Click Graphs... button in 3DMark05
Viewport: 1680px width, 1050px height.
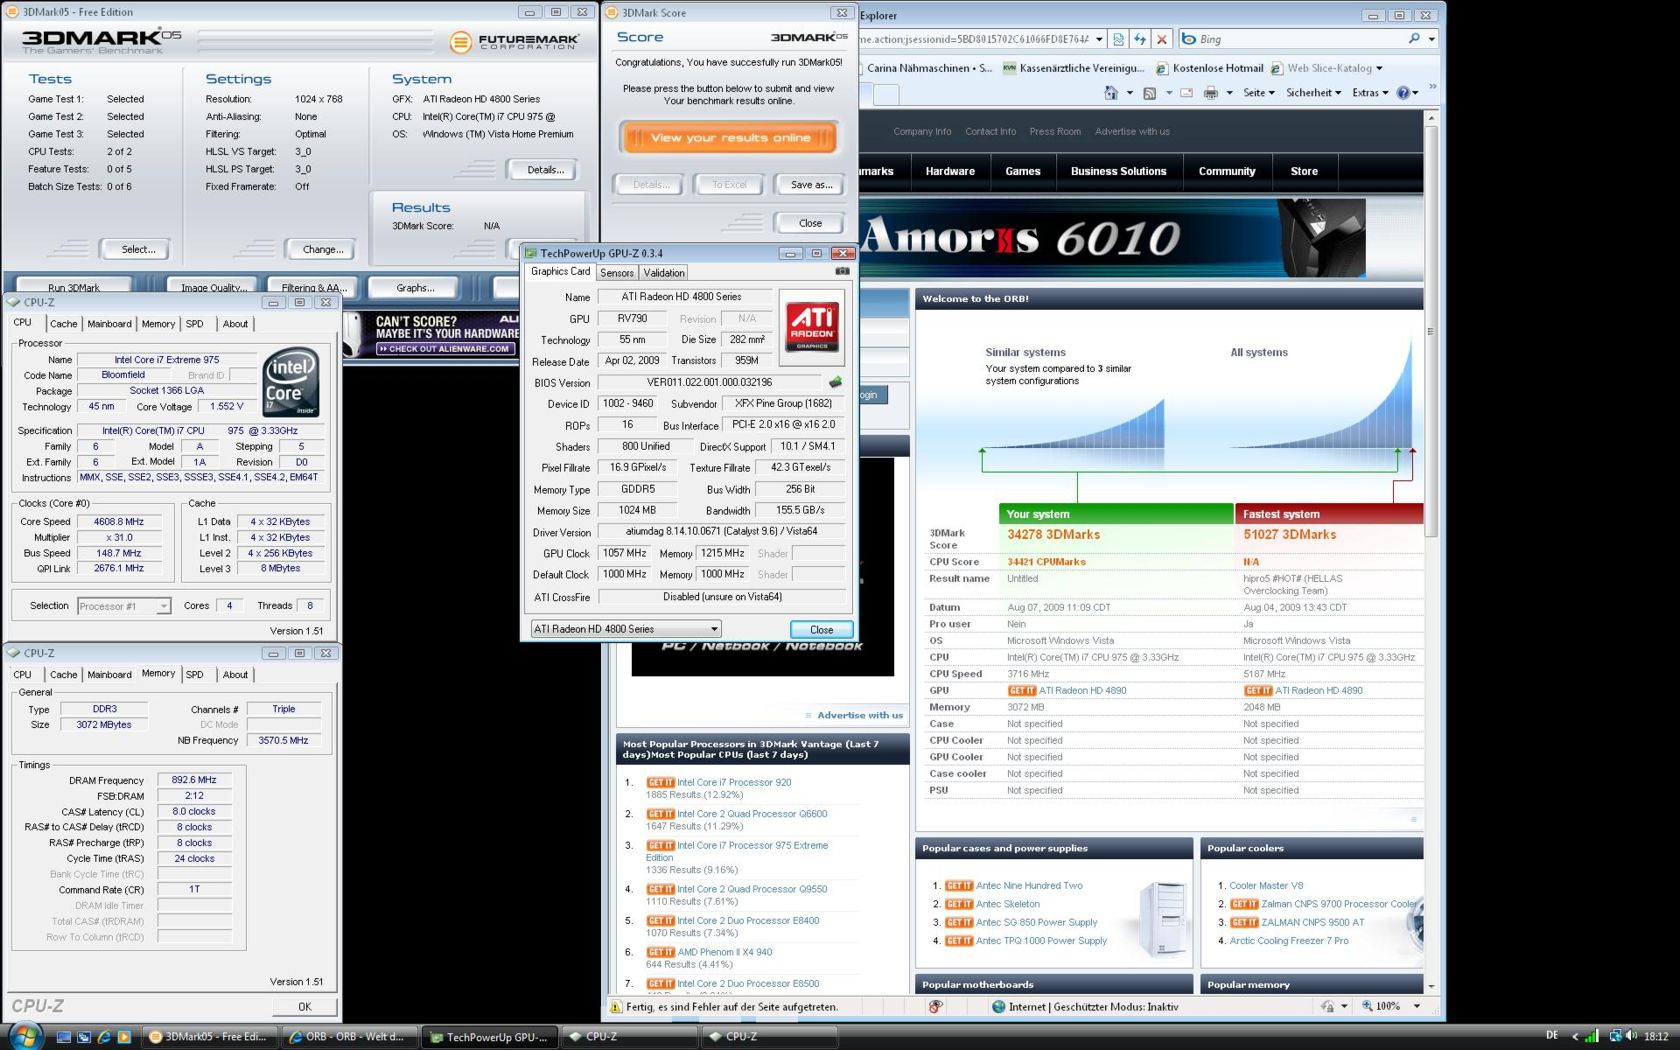pyautogui.click(x=415, y=287)
